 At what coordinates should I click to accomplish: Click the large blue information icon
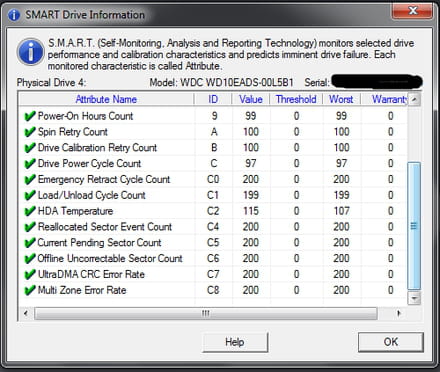click(30, 52)
